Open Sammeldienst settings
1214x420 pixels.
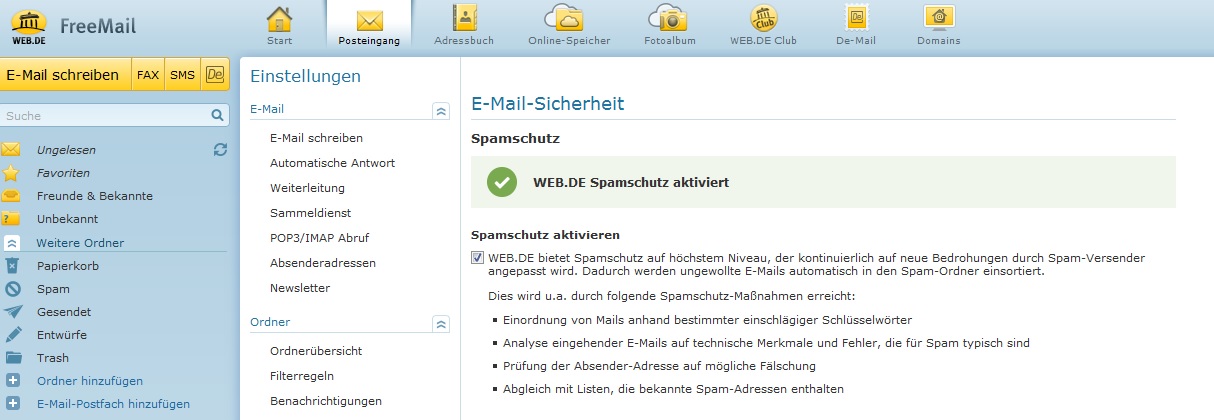(310, 213)
